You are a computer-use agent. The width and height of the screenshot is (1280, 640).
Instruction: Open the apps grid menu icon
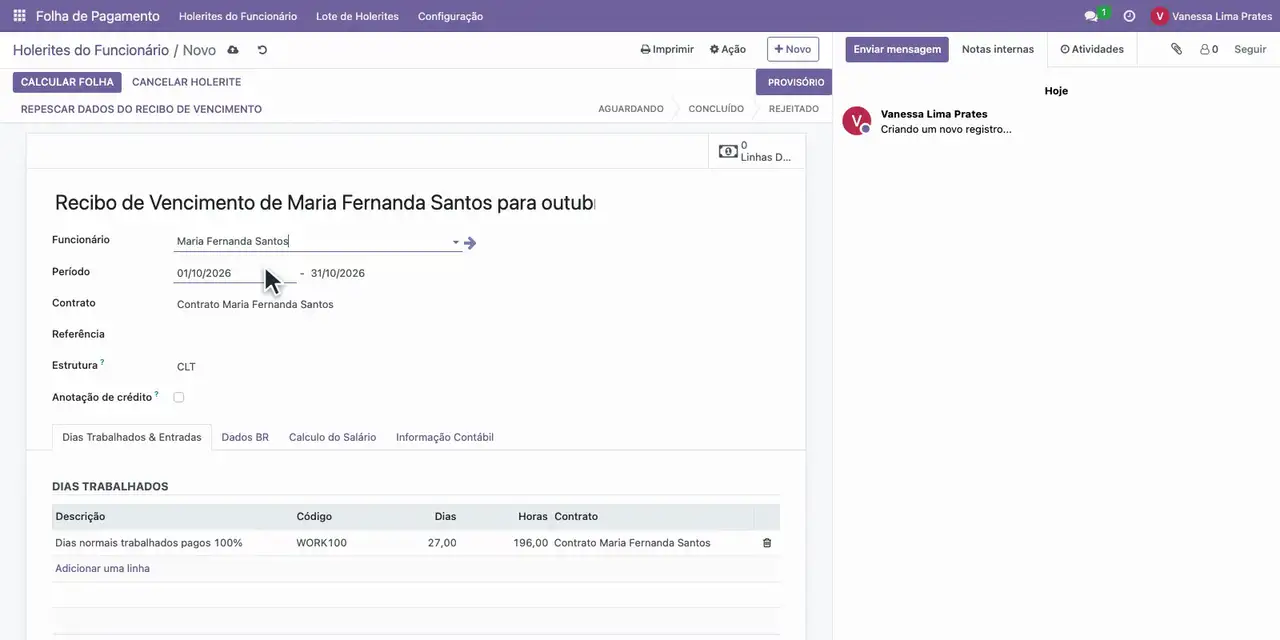pos(19,16)
